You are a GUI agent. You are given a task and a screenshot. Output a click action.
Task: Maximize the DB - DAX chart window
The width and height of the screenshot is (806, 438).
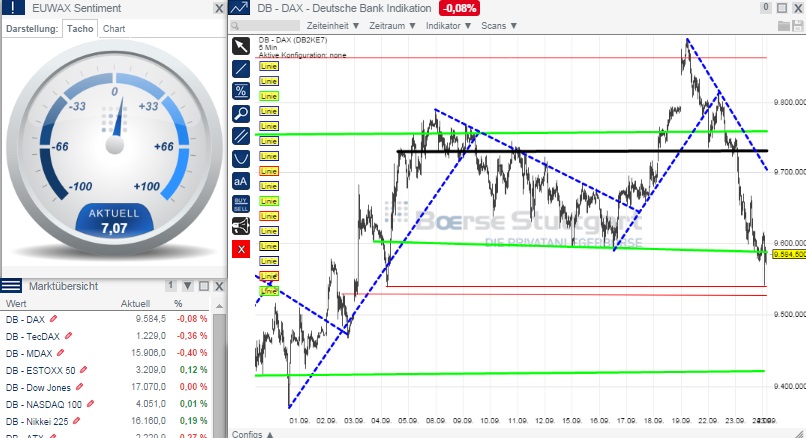(782, 8)
